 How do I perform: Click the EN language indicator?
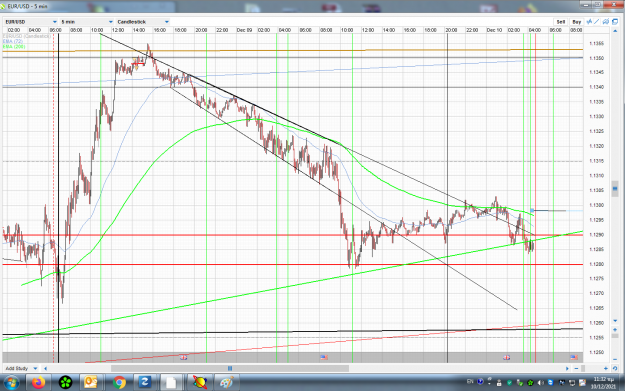pos(470,382)
